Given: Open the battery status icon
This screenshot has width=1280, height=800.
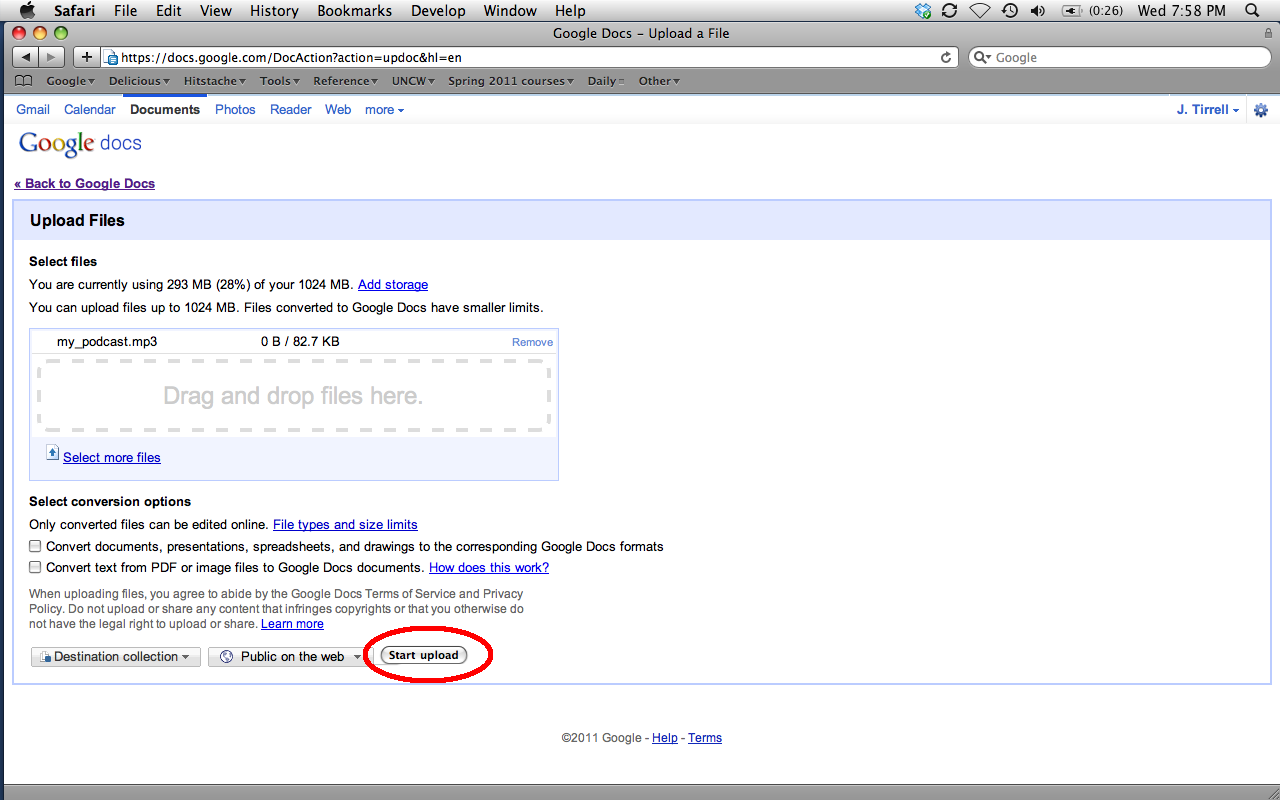Looking at the screenshot, I should click(1072, 11).
